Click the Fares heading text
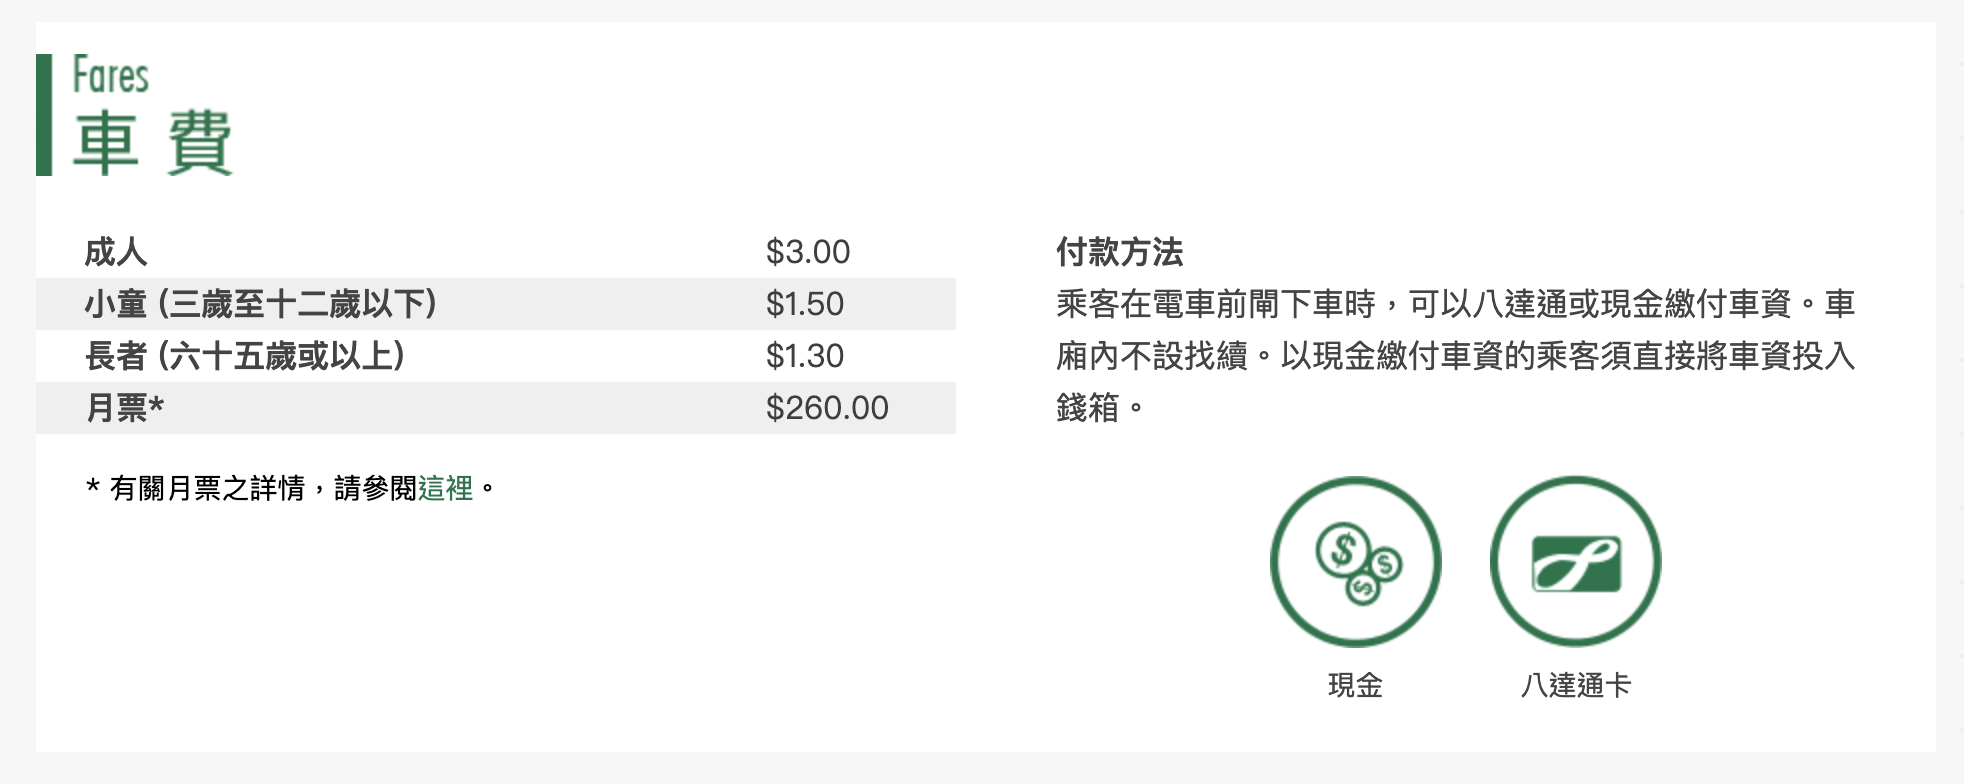The image size is (1964, 784). tap(110, 76)
